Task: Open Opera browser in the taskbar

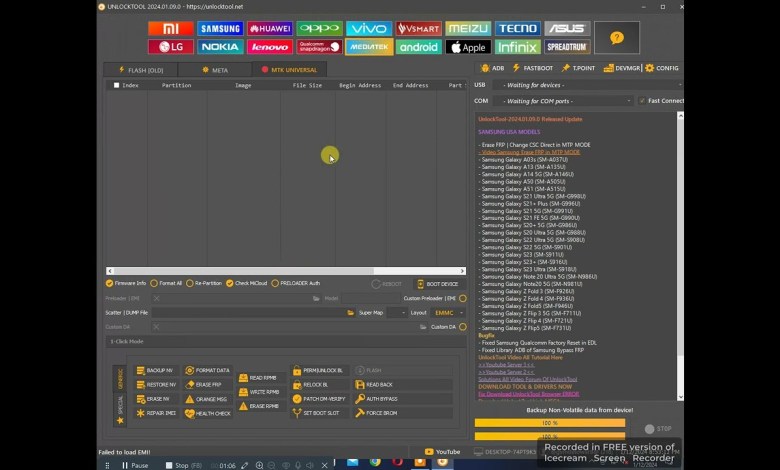Action: (397, 462)
